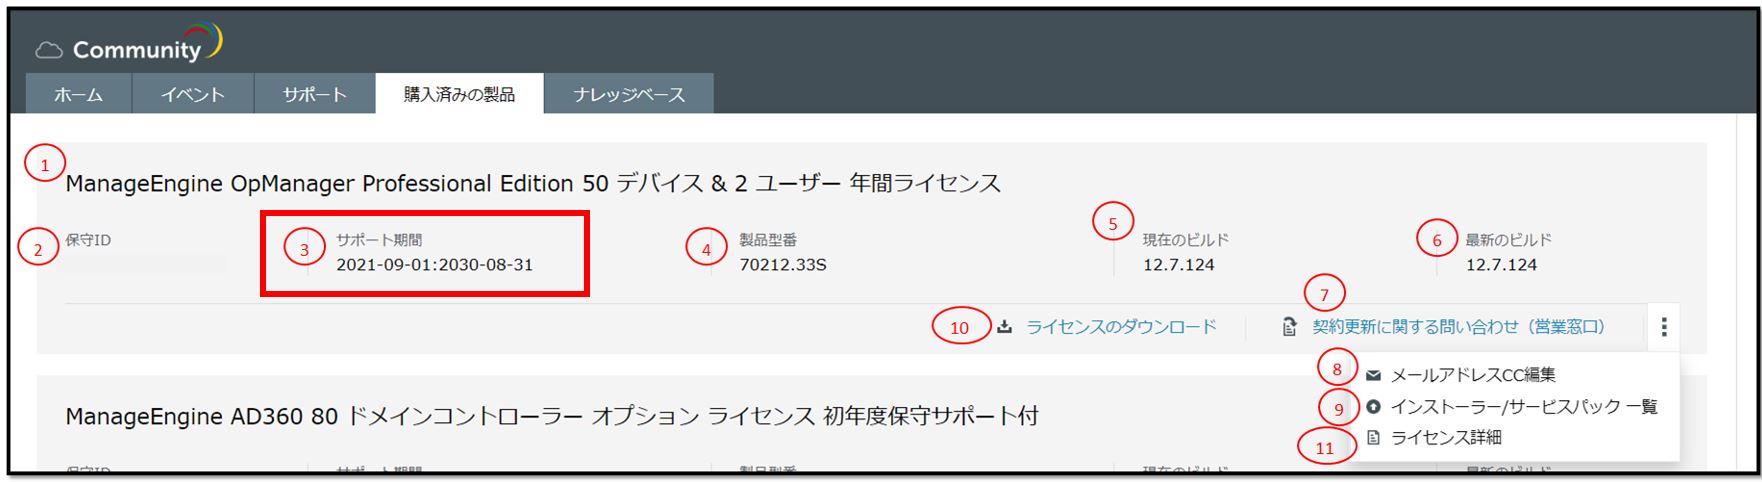Open the ナレッジベース tab

629,94
